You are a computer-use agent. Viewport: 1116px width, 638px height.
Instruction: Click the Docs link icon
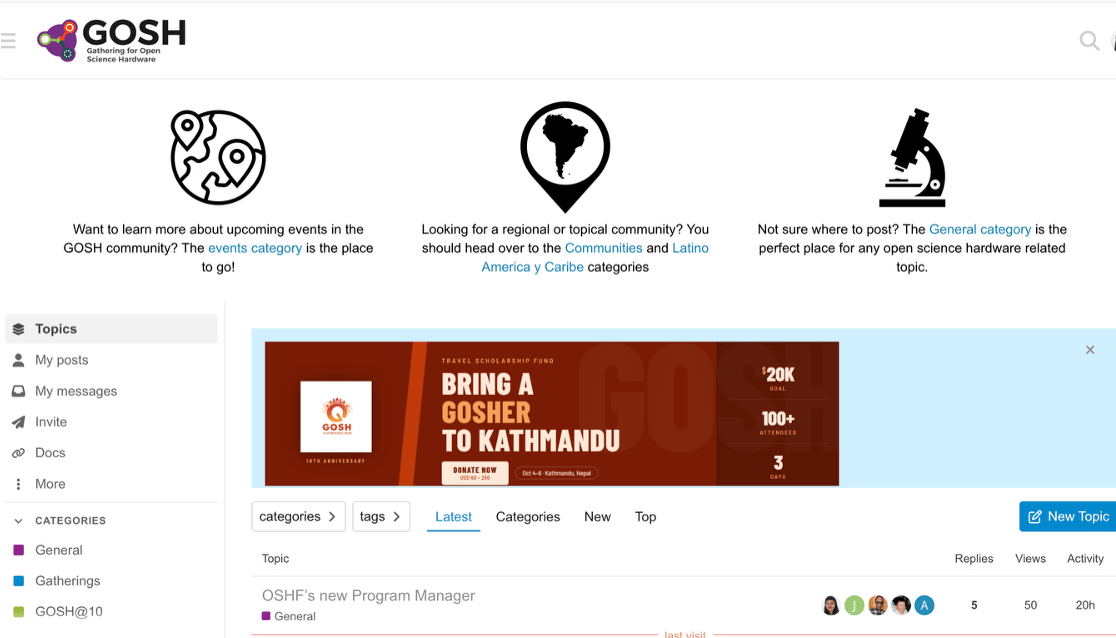pyautogui.click(x=19, y=453)
